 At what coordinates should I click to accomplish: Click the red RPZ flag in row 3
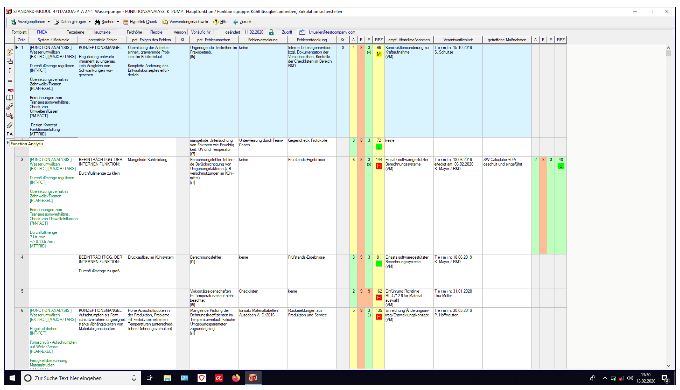point(379,166)
